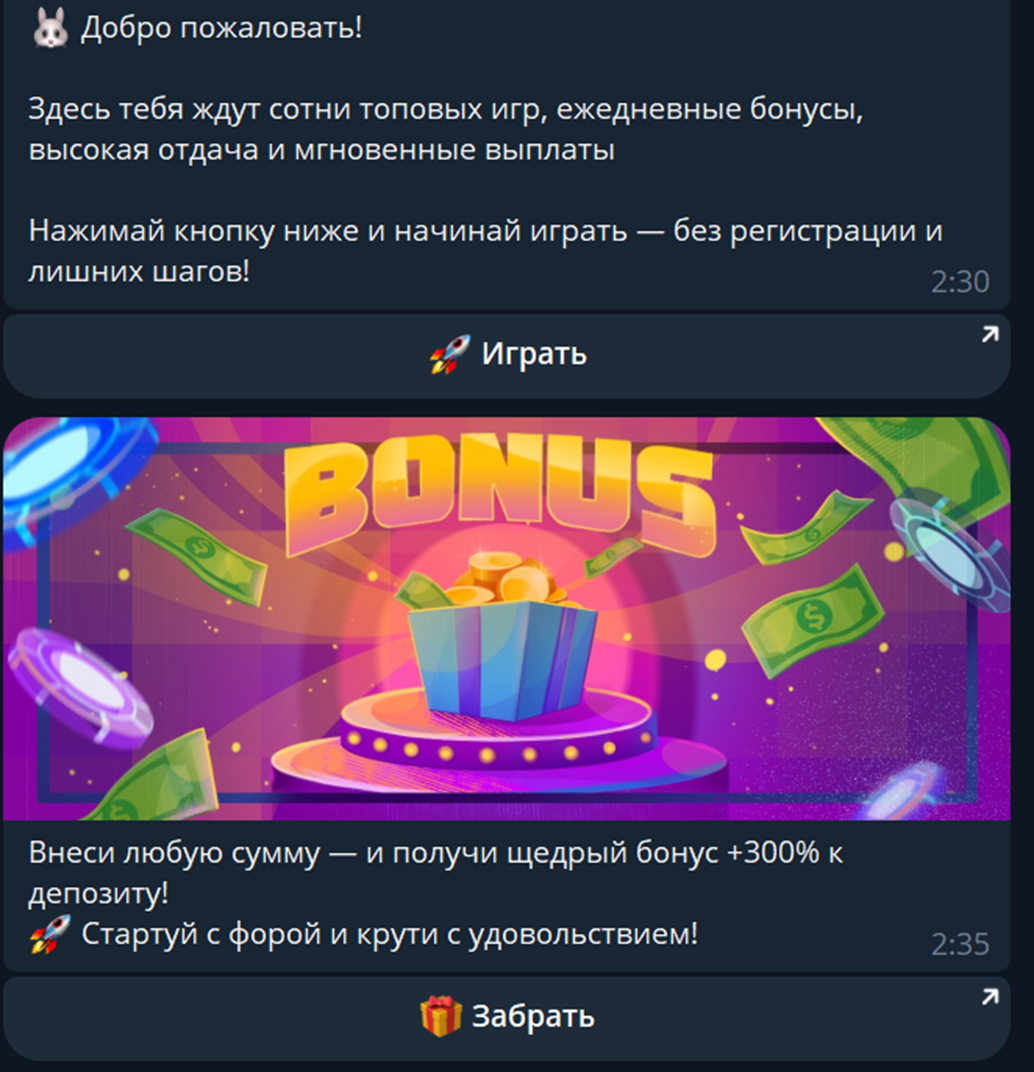Viewport: 1034px width, 1072px height.
Task: Click the gift box emoji on Забрать button
Action: [441, 1016]
